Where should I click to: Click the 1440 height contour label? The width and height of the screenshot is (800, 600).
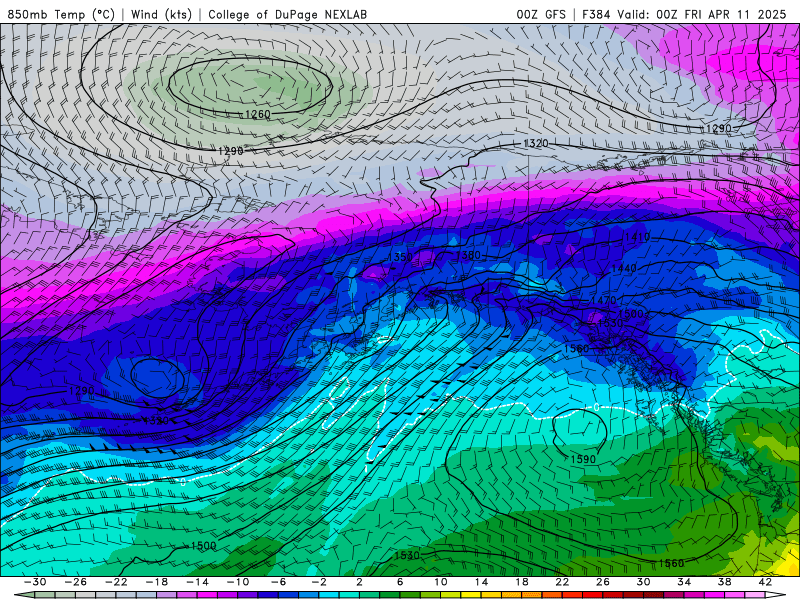tap(623, 268)
